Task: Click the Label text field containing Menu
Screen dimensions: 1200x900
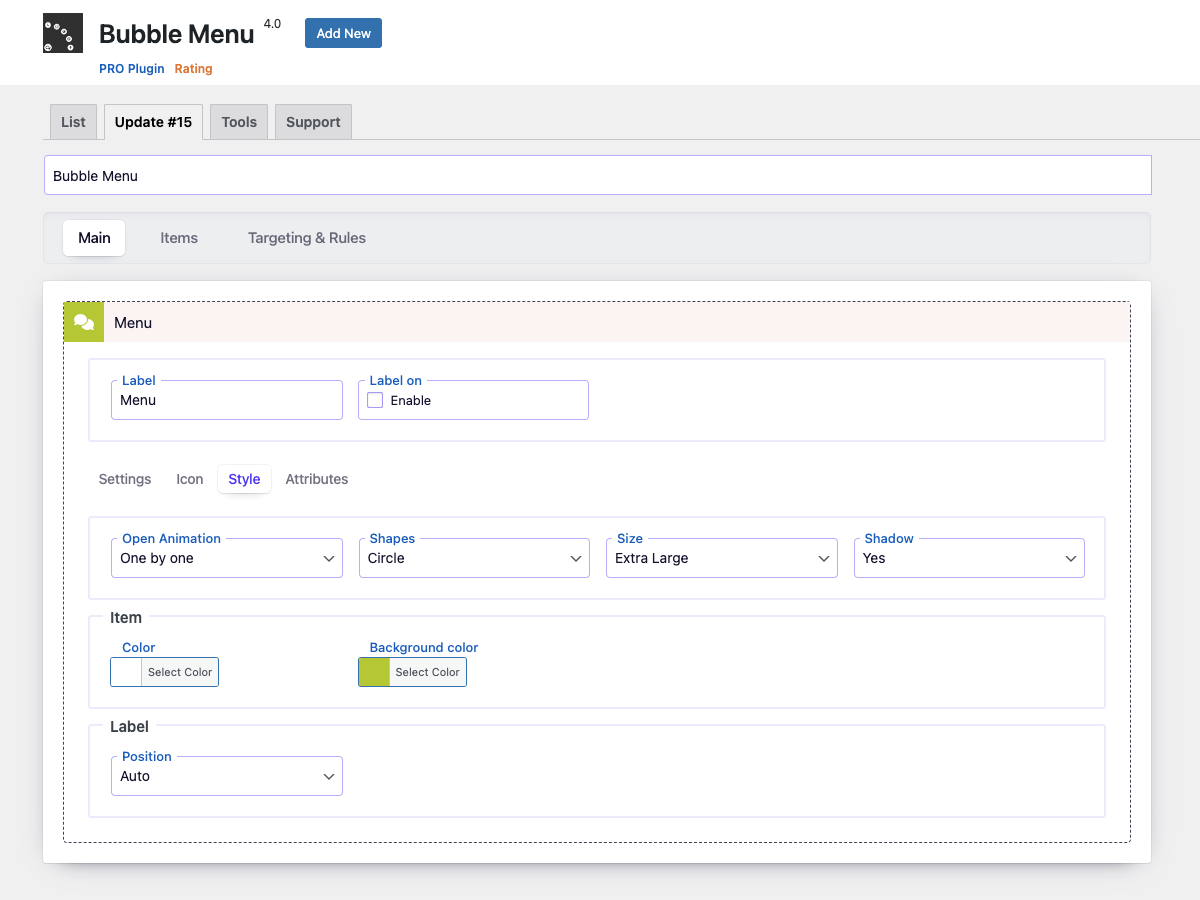Action: pos(227,400)
